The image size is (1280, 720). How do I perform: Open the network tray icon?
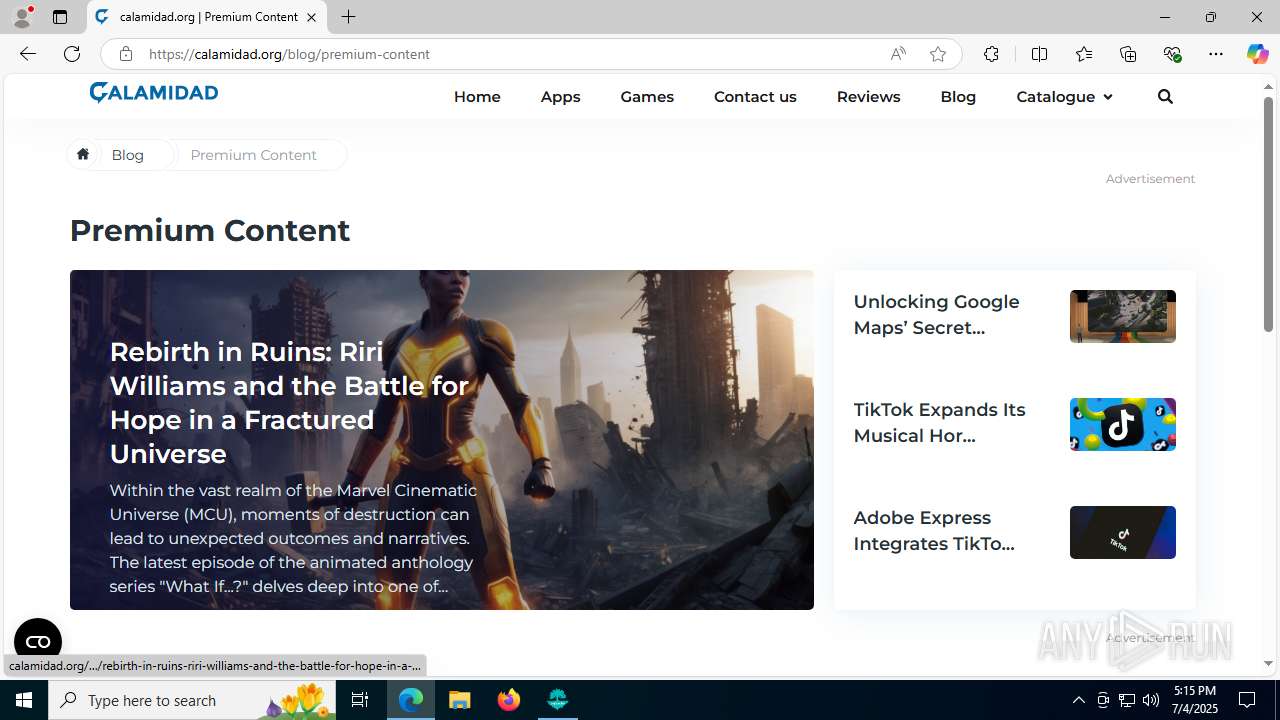coord(1127,700)
